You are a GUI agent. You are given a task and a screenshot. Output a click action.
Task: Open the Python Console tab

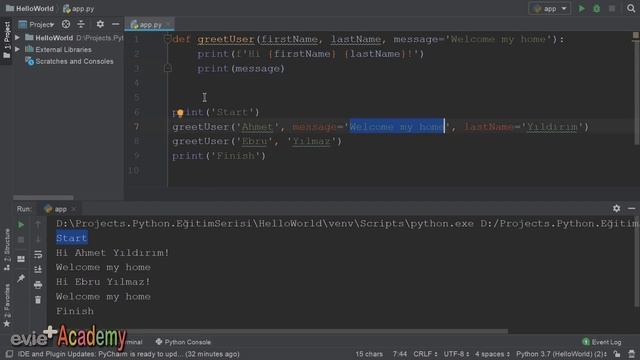[x=183, y=342]
